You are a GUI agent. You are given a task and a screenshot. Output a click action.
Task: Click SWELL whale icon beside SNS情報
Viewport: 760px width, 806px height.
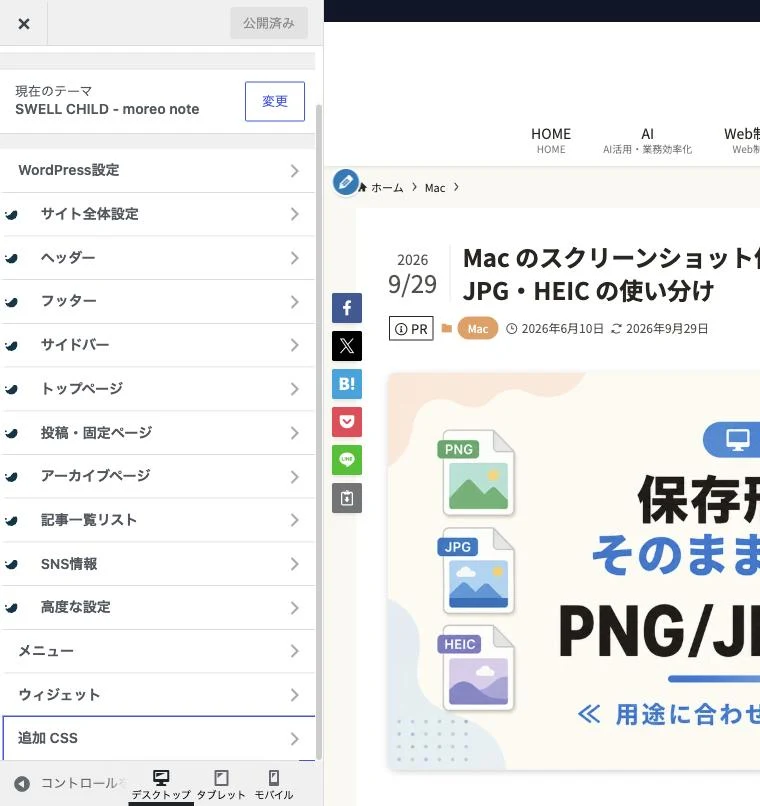pos(11,564)
